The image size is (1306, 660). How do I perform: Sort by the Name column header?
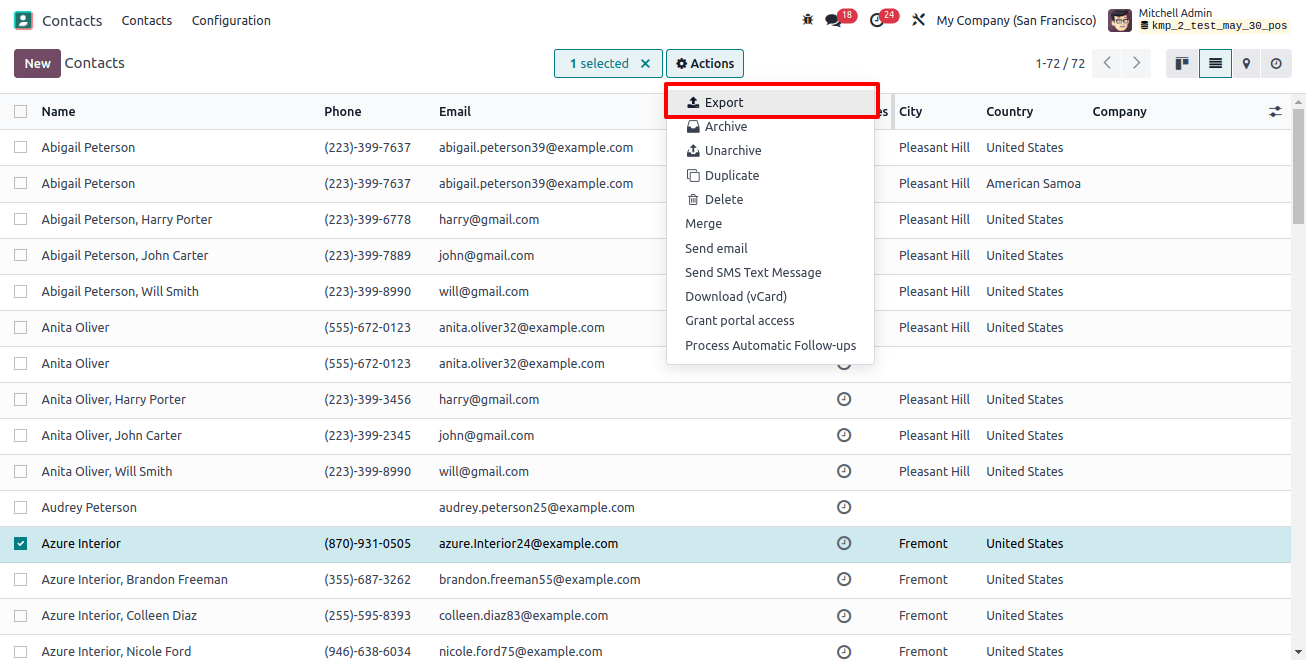(58, 112)
